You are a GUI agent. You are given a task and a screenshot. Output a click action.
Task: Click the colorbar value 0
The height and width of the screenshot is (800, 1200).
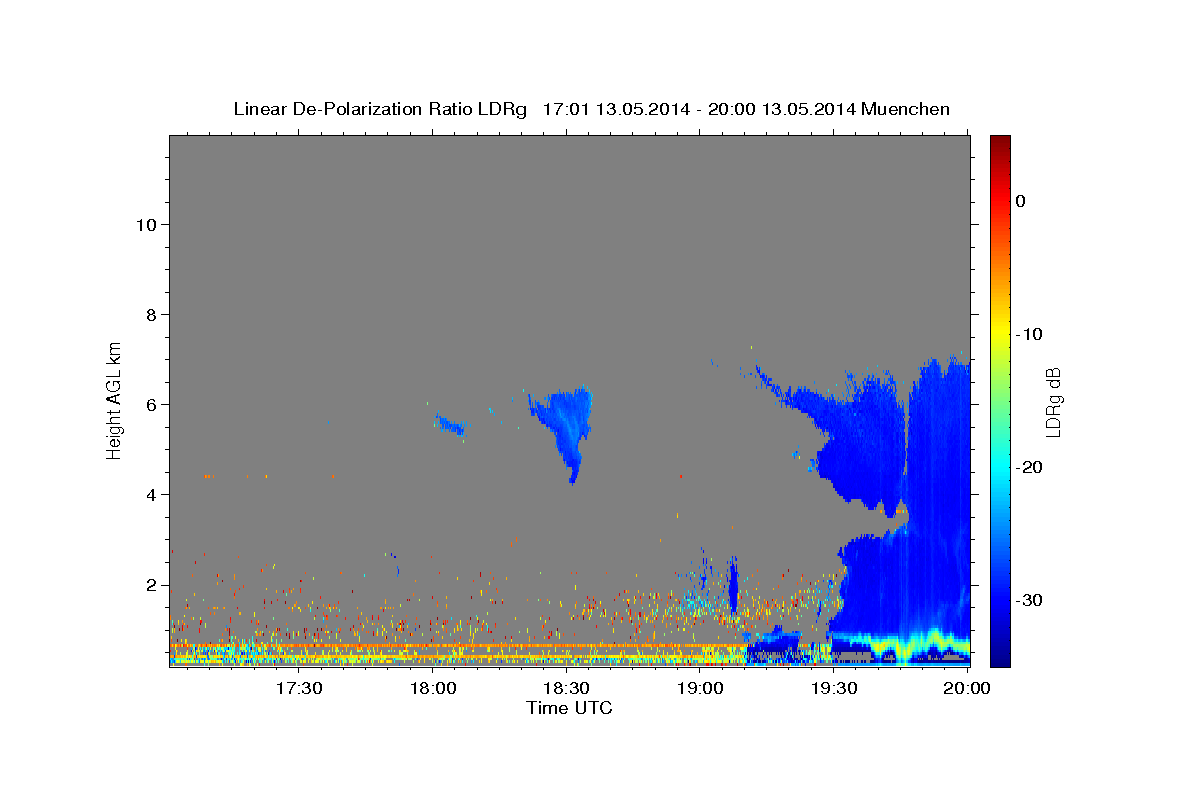(1021, 201)
